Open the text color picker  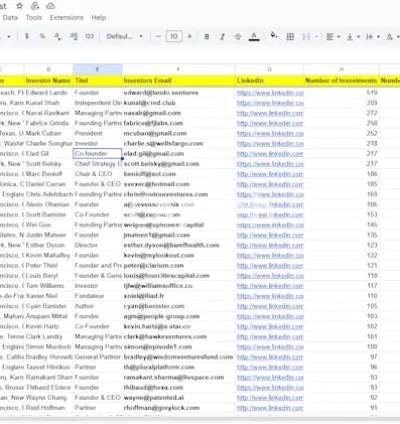click(254, 36)
